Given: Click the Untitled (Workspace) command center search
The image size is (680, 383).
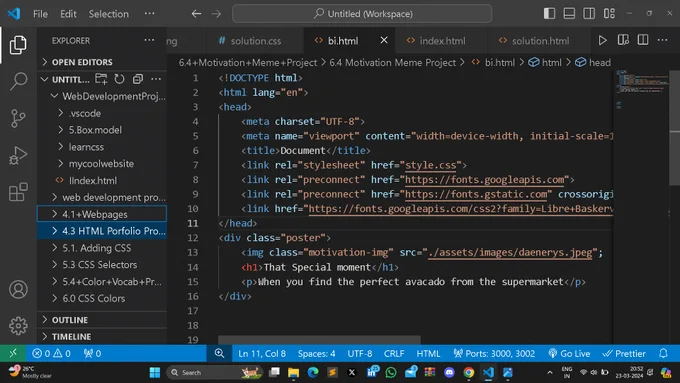Looking at the screenshot, I should (x=362, y=14).
